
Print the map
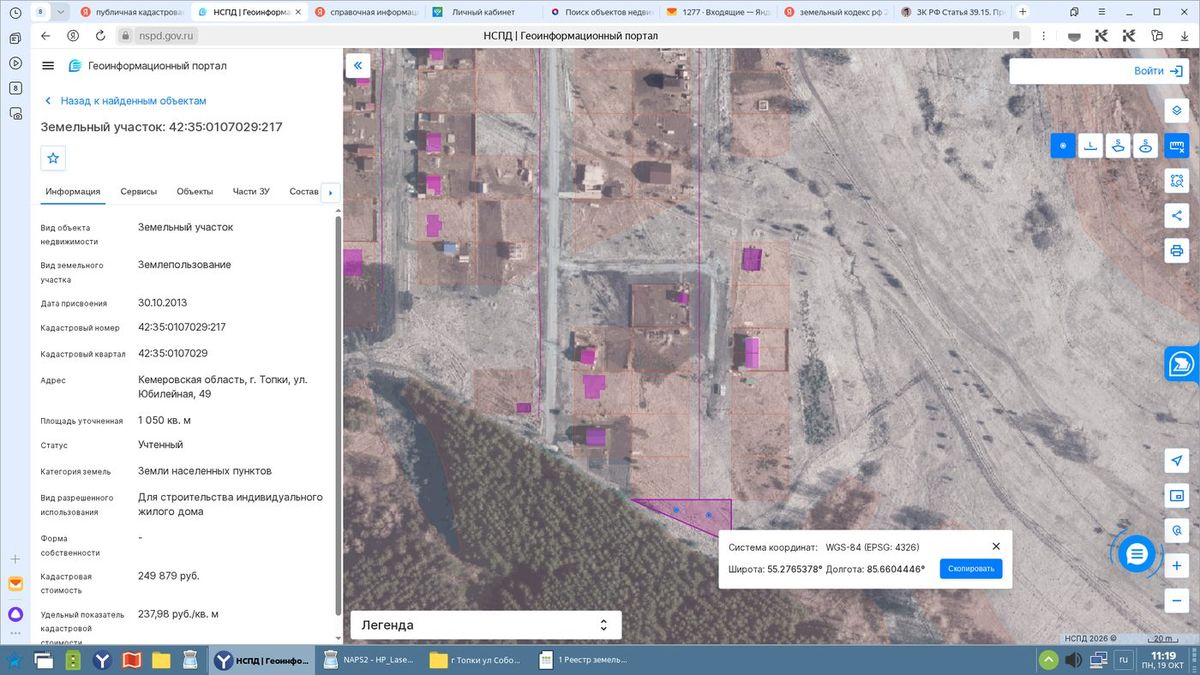tap(1176, 250)
